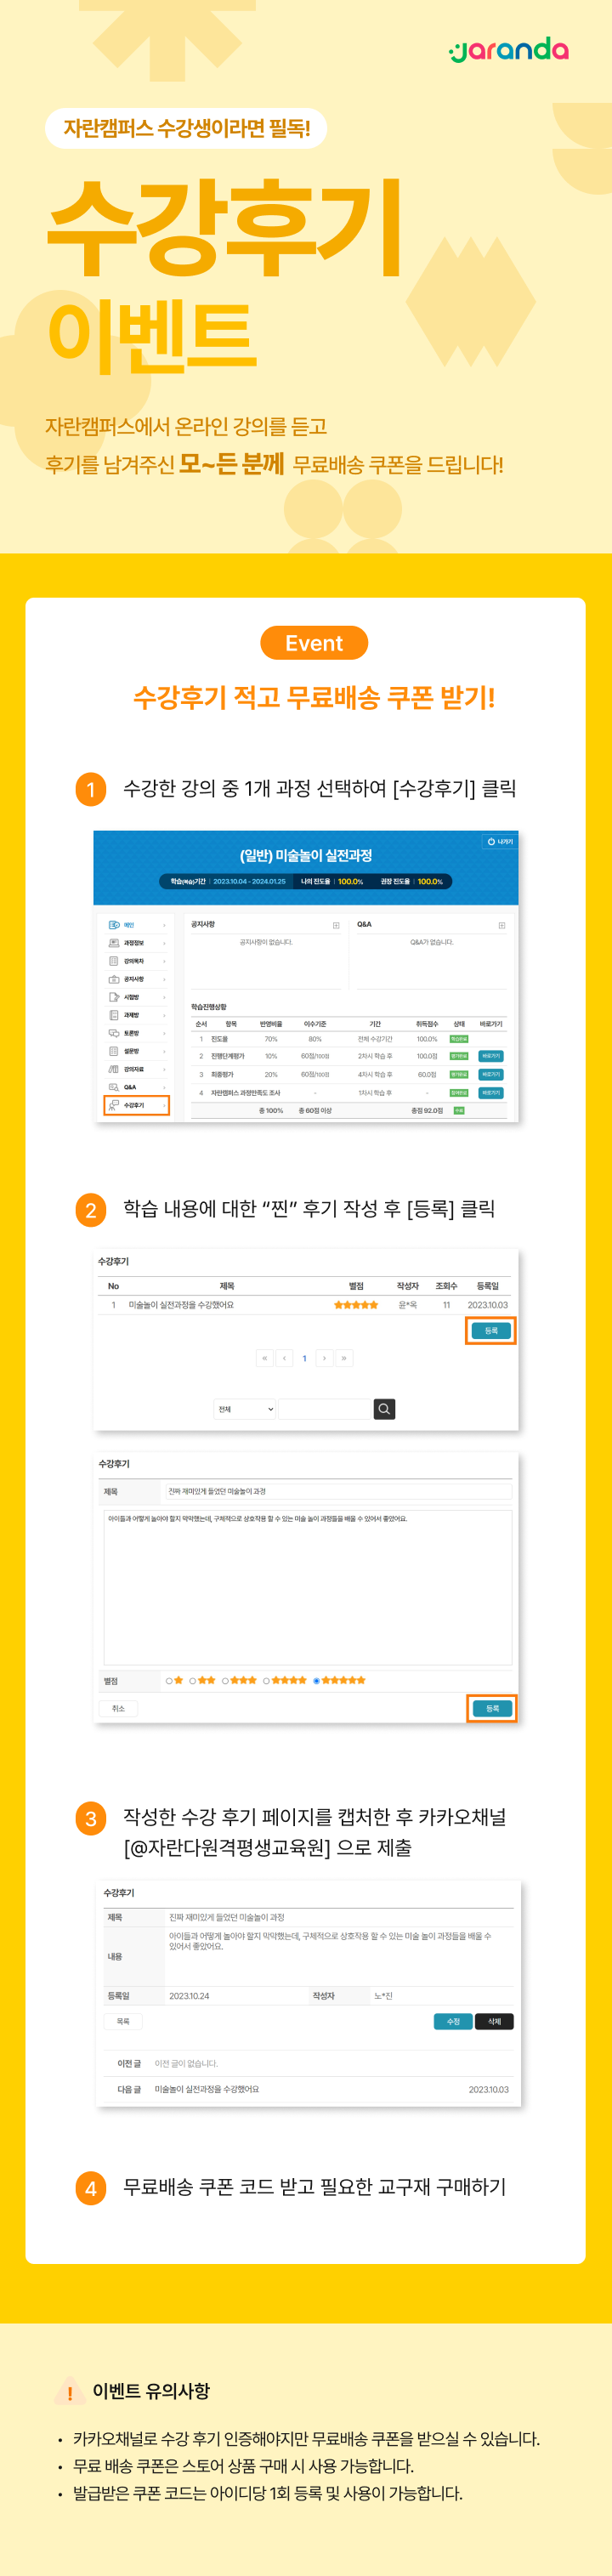This screenshot has height=2576, width=612.
Task: Click 취소 on the review form
Action: click(x=119, y=1708)
